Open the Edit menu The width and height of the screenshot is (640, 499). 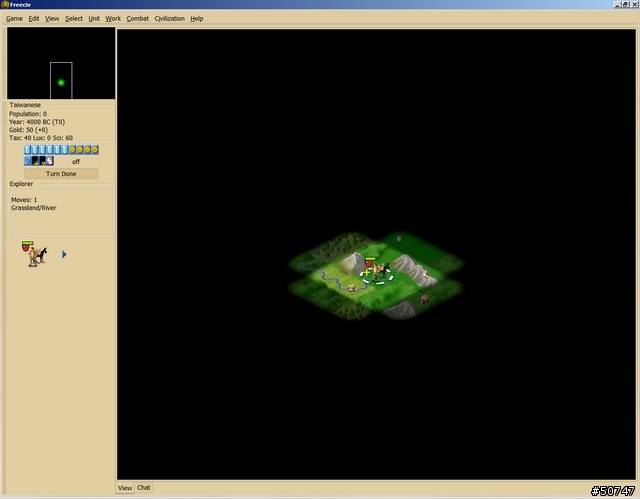pyautogui.click(x=34, y=19)
